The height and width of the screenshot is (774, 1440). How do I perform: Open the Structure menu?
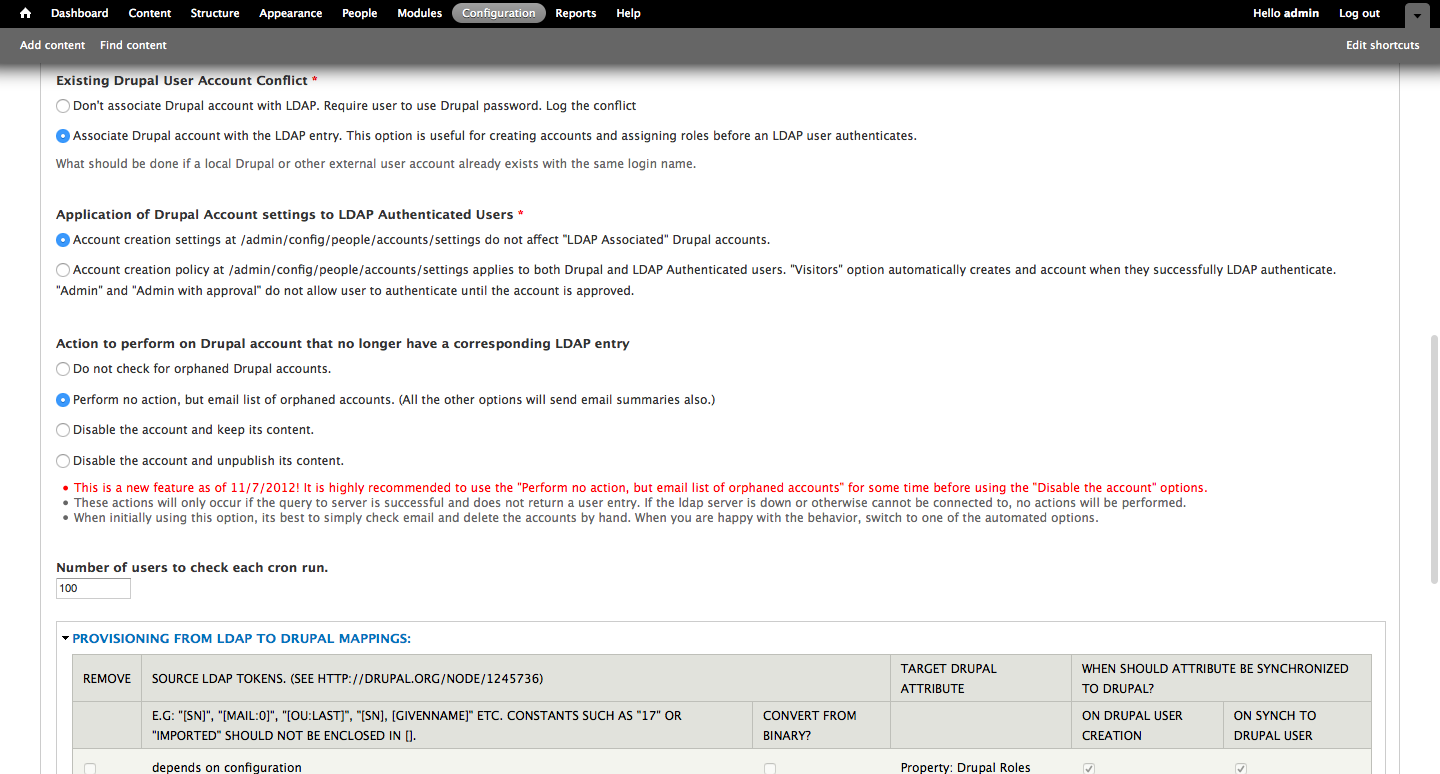[x=215, y=13]
